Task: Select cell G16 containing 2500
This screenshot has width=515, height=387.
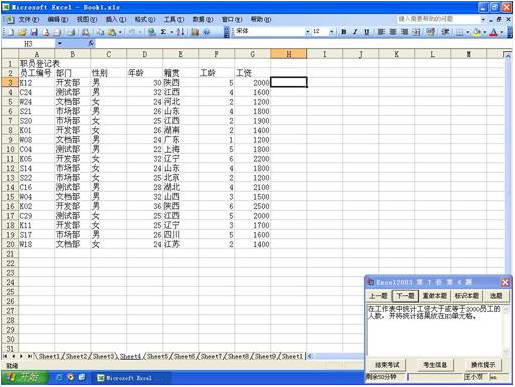Action: pyautogui.click(x=253, y=206)
